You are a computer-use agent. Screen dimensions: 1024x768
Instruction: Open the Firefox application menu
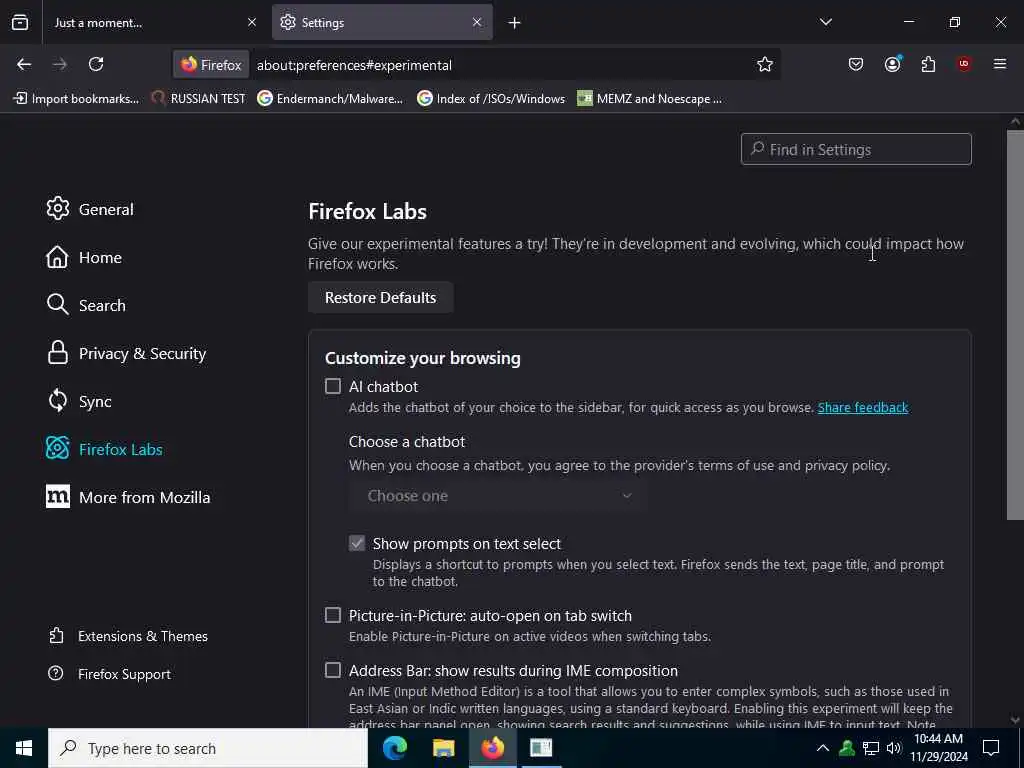click(1000, 64)
